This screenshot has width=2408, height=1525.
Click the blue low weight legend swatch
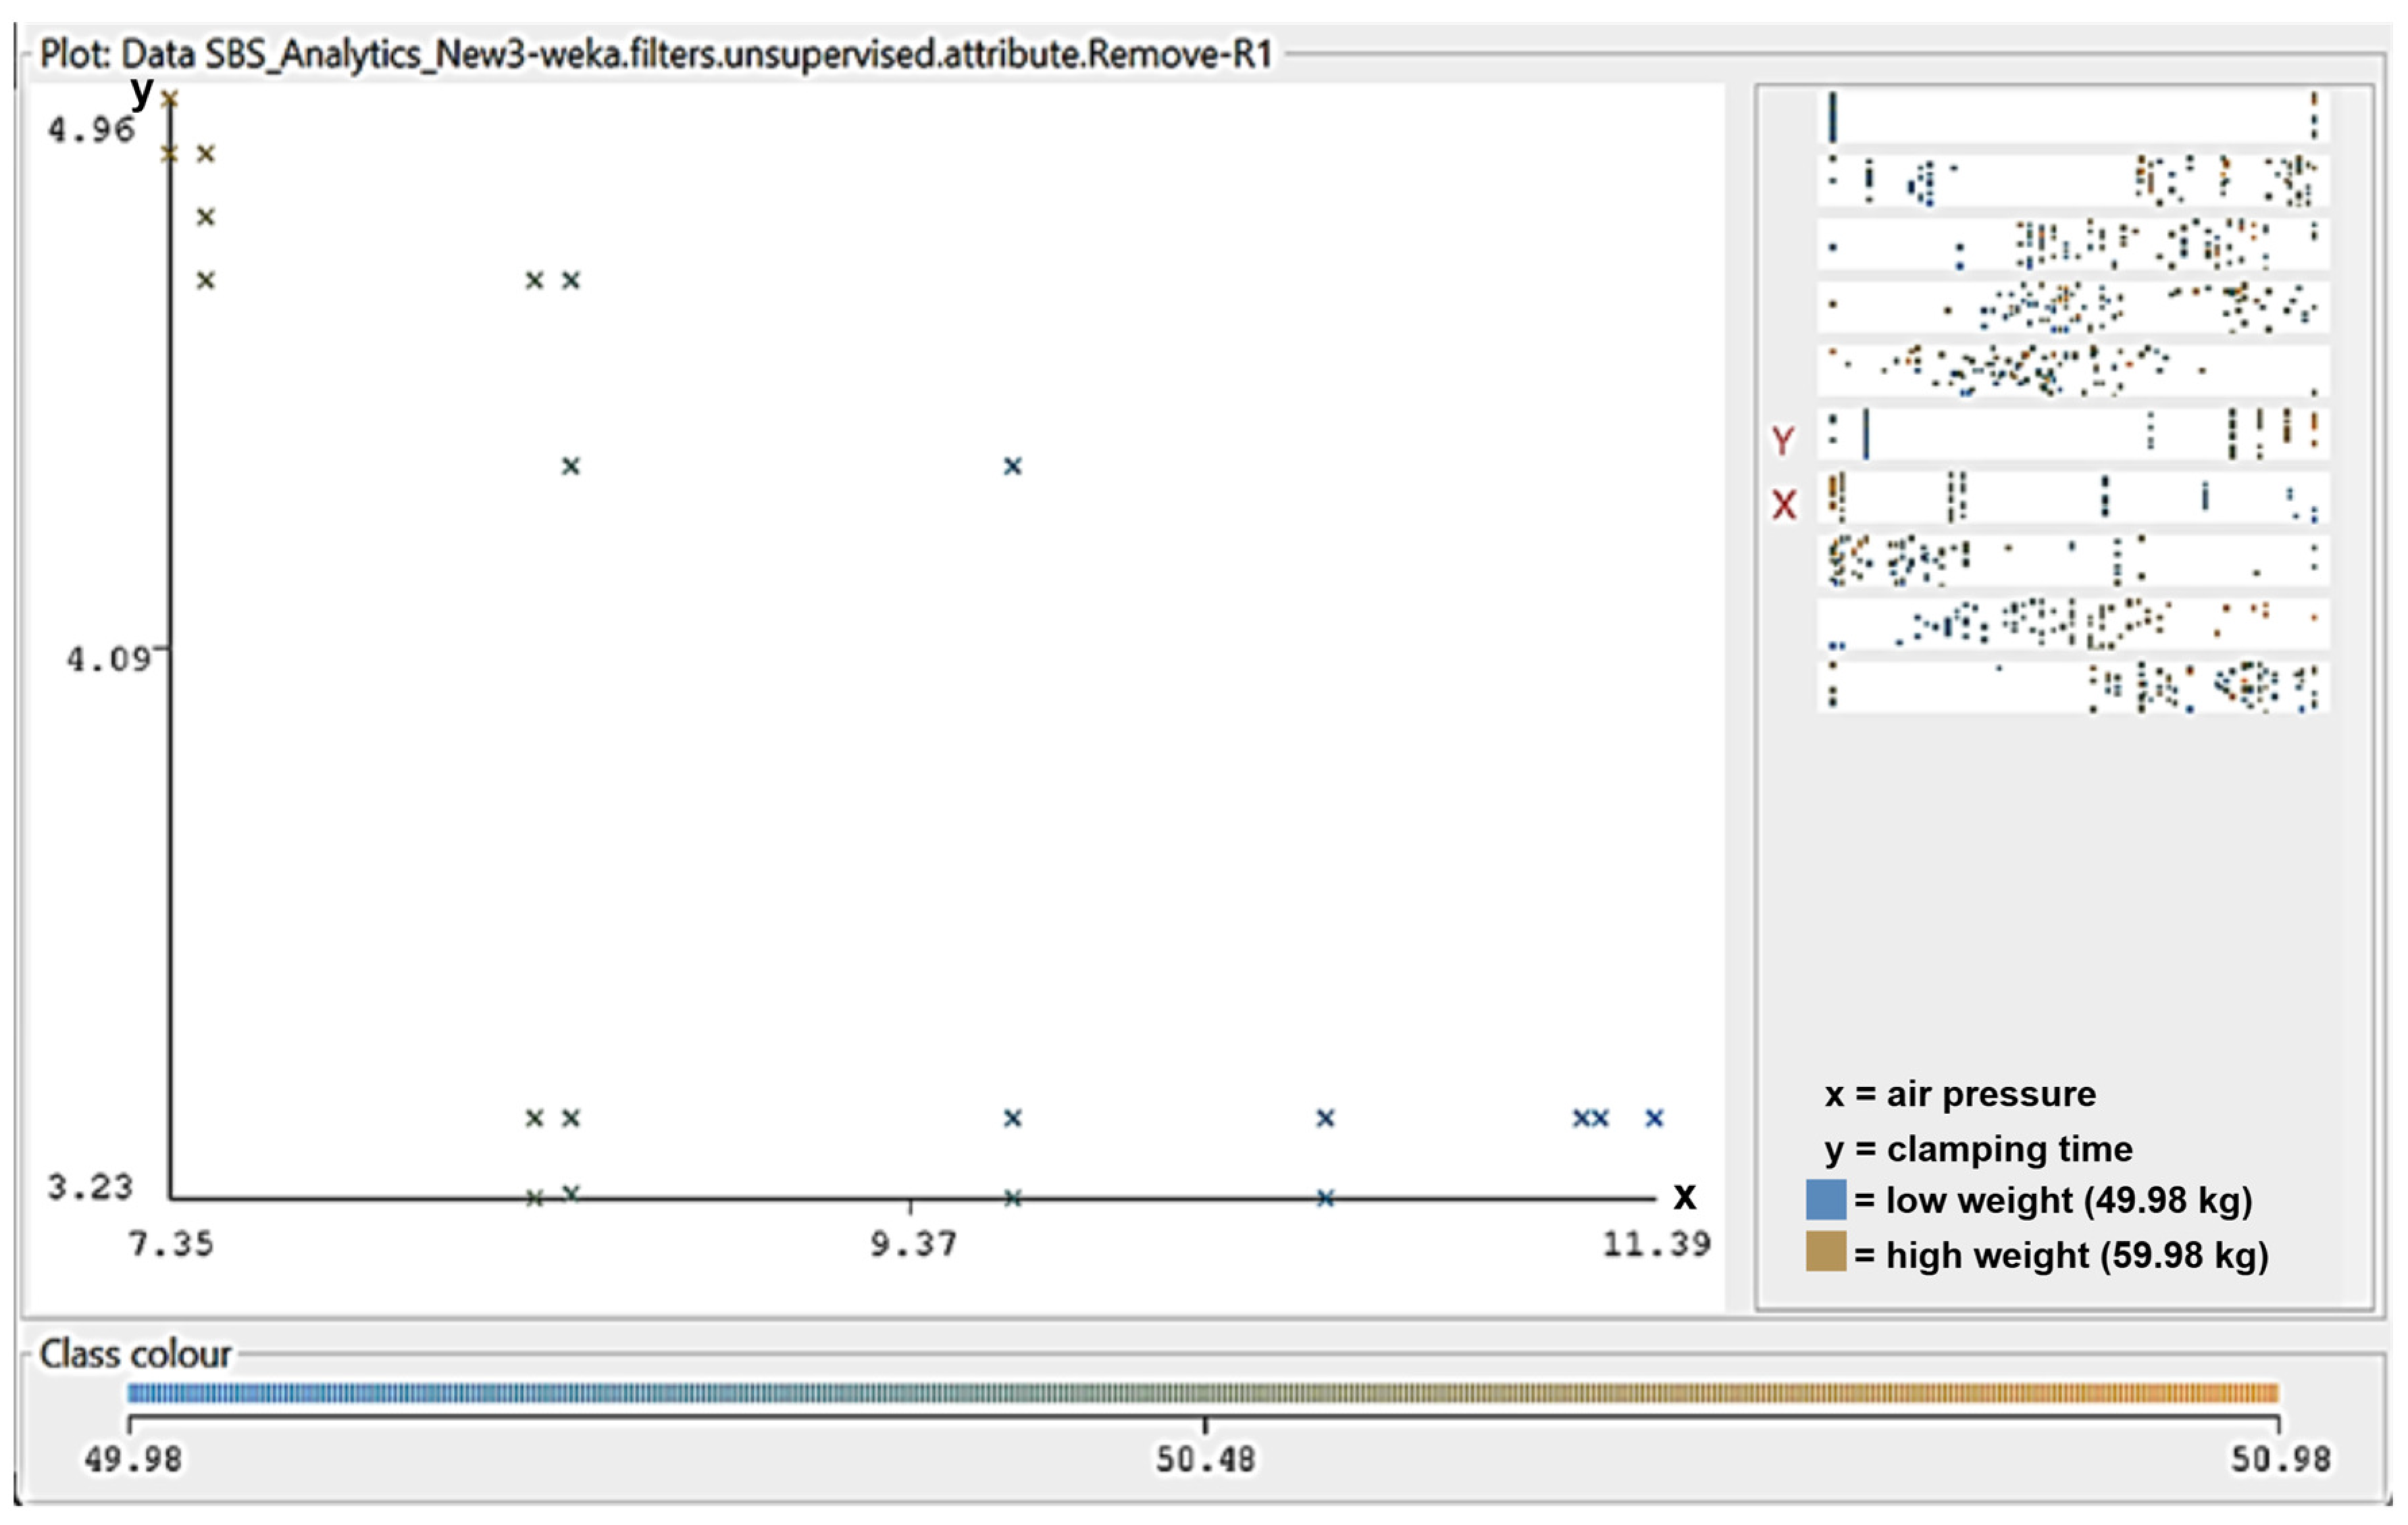click(1825, 1200)
